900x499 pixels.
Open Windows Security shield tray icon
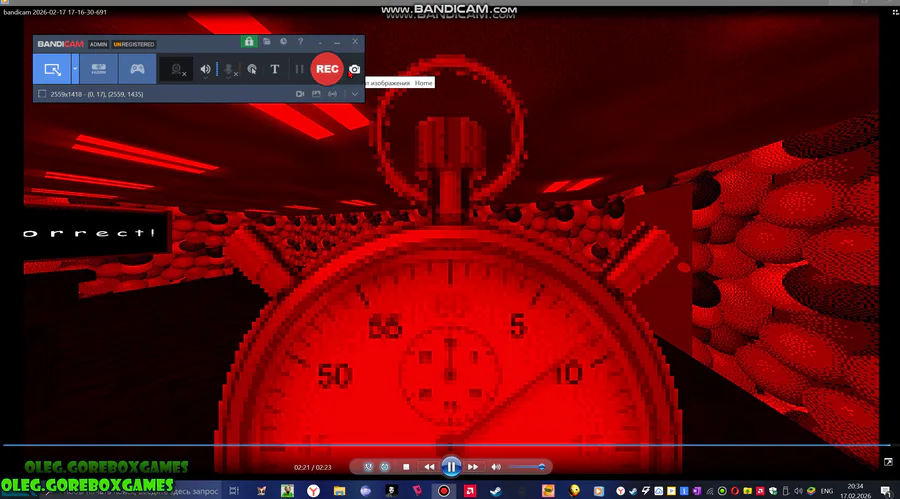pyautogui.click(x=773, y=491)
